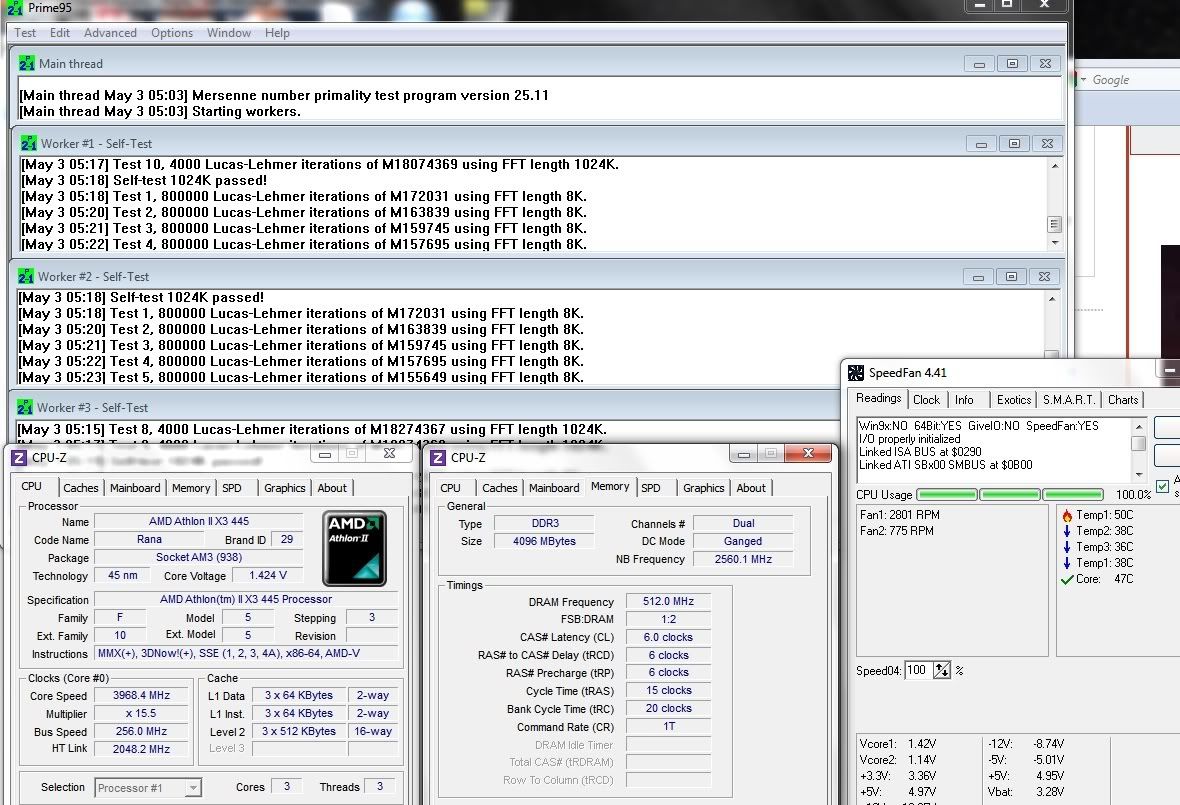Switch to the Exotics tab in SpeedFan

1014,399
